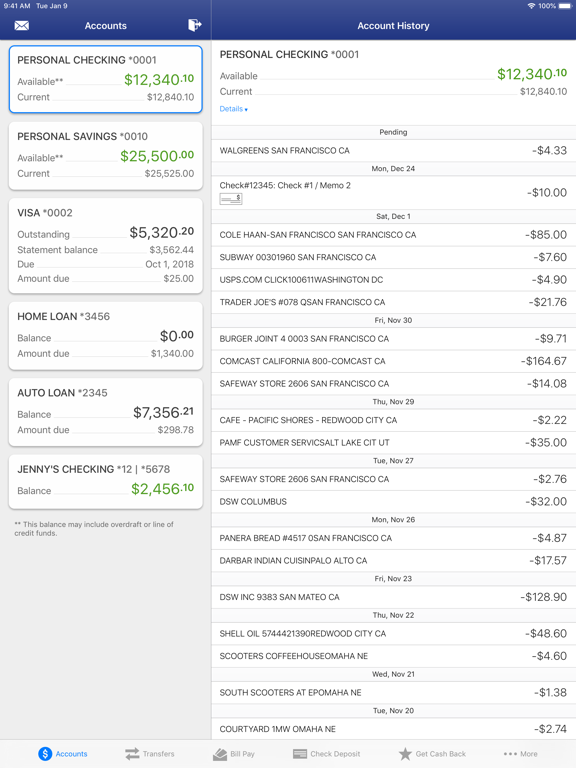
Task: Select the VISA *0002 account card
Action: pos(106,246)
